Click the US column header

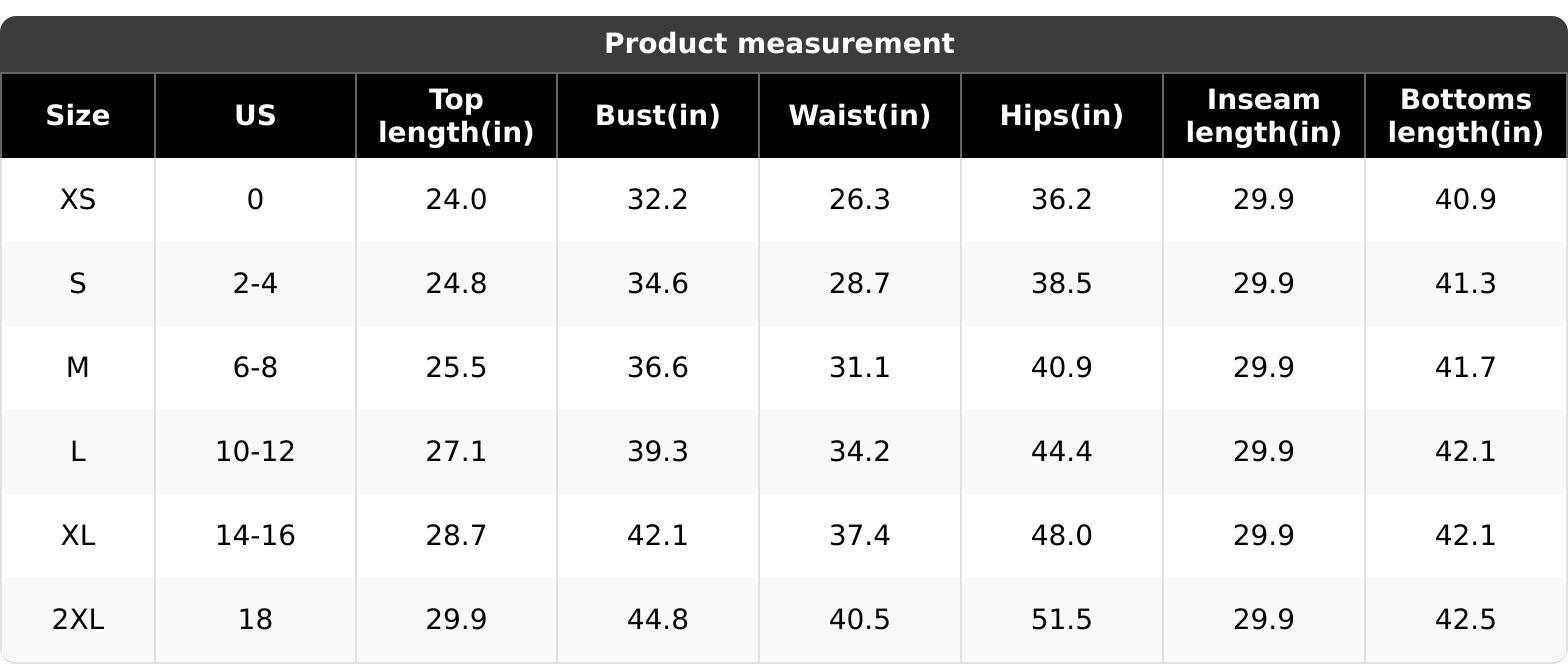pos(255,116)
